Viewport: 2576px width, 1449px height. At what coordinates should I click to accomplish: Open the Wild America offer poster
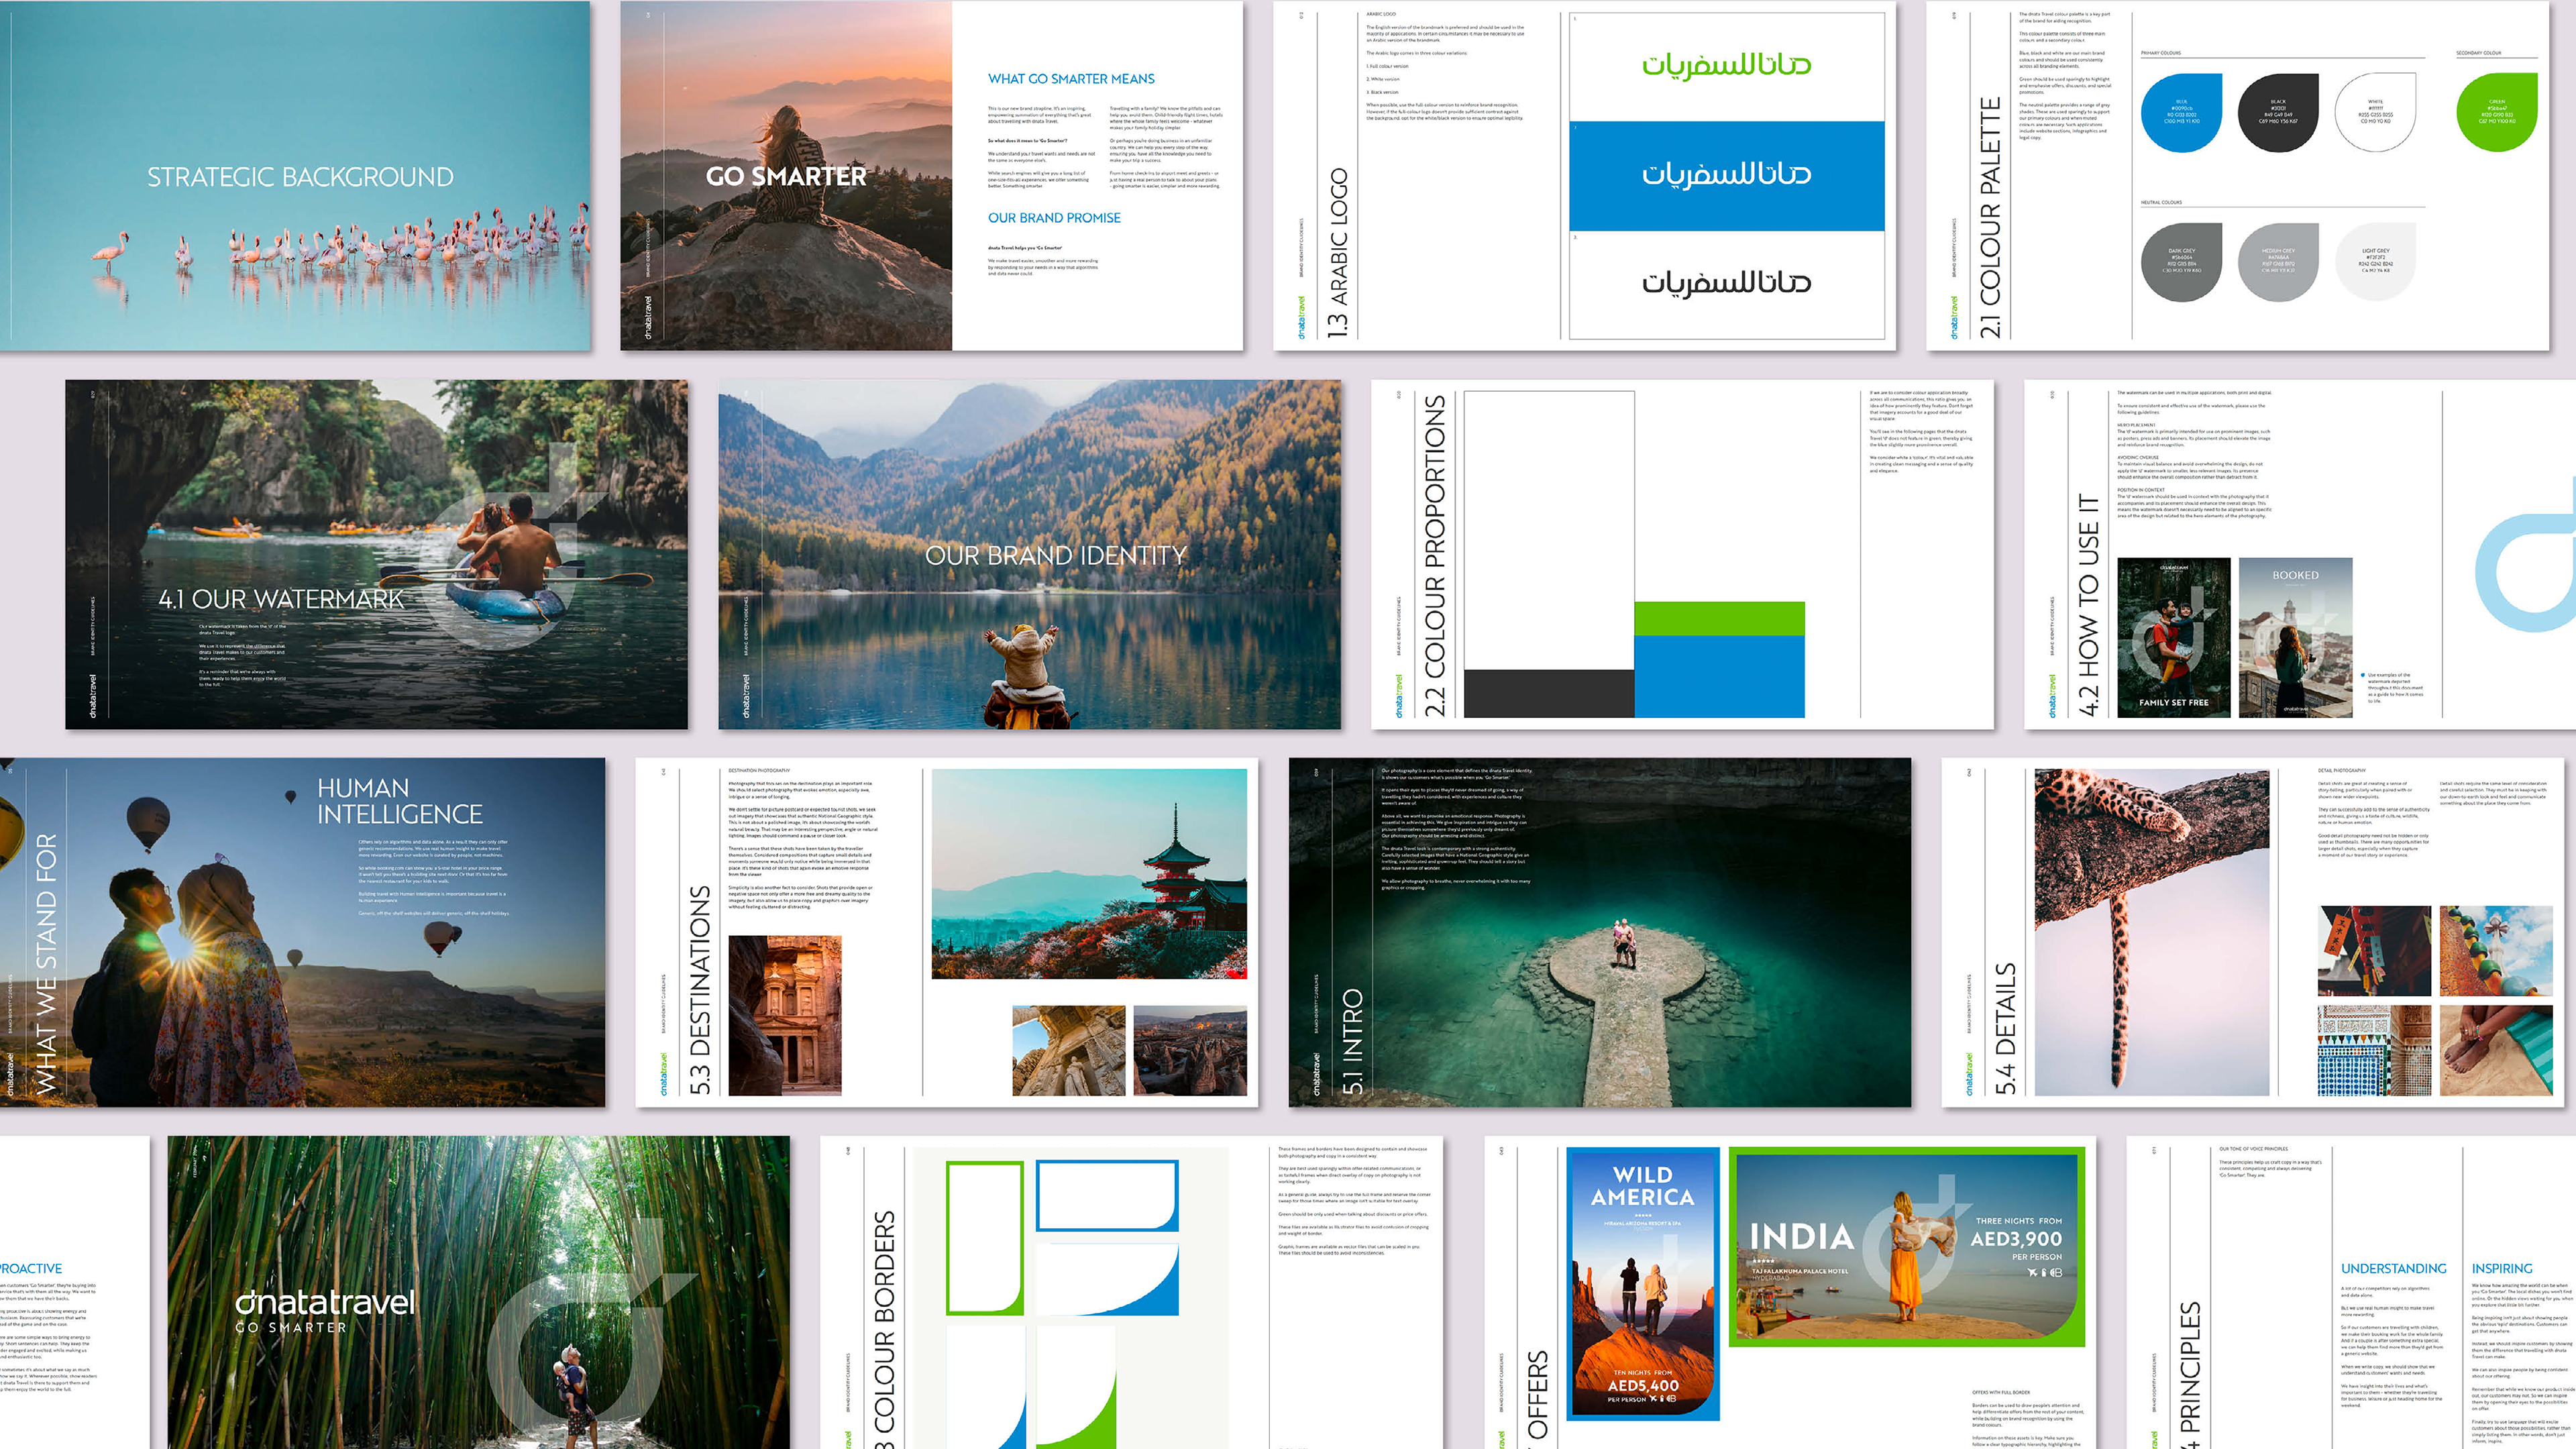(x=1643, y=1283)
